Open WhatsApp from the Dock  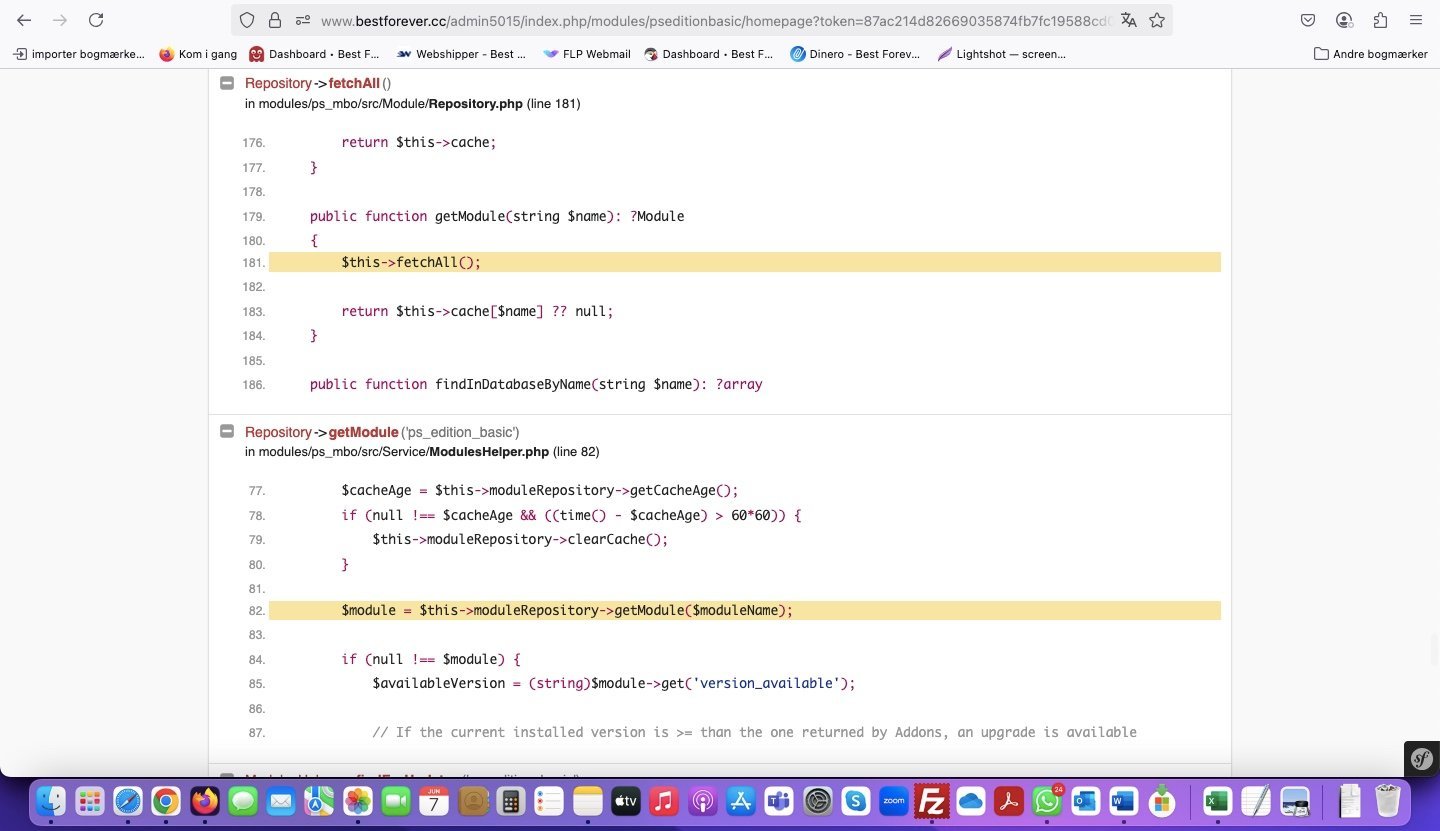coord(1047,802)
